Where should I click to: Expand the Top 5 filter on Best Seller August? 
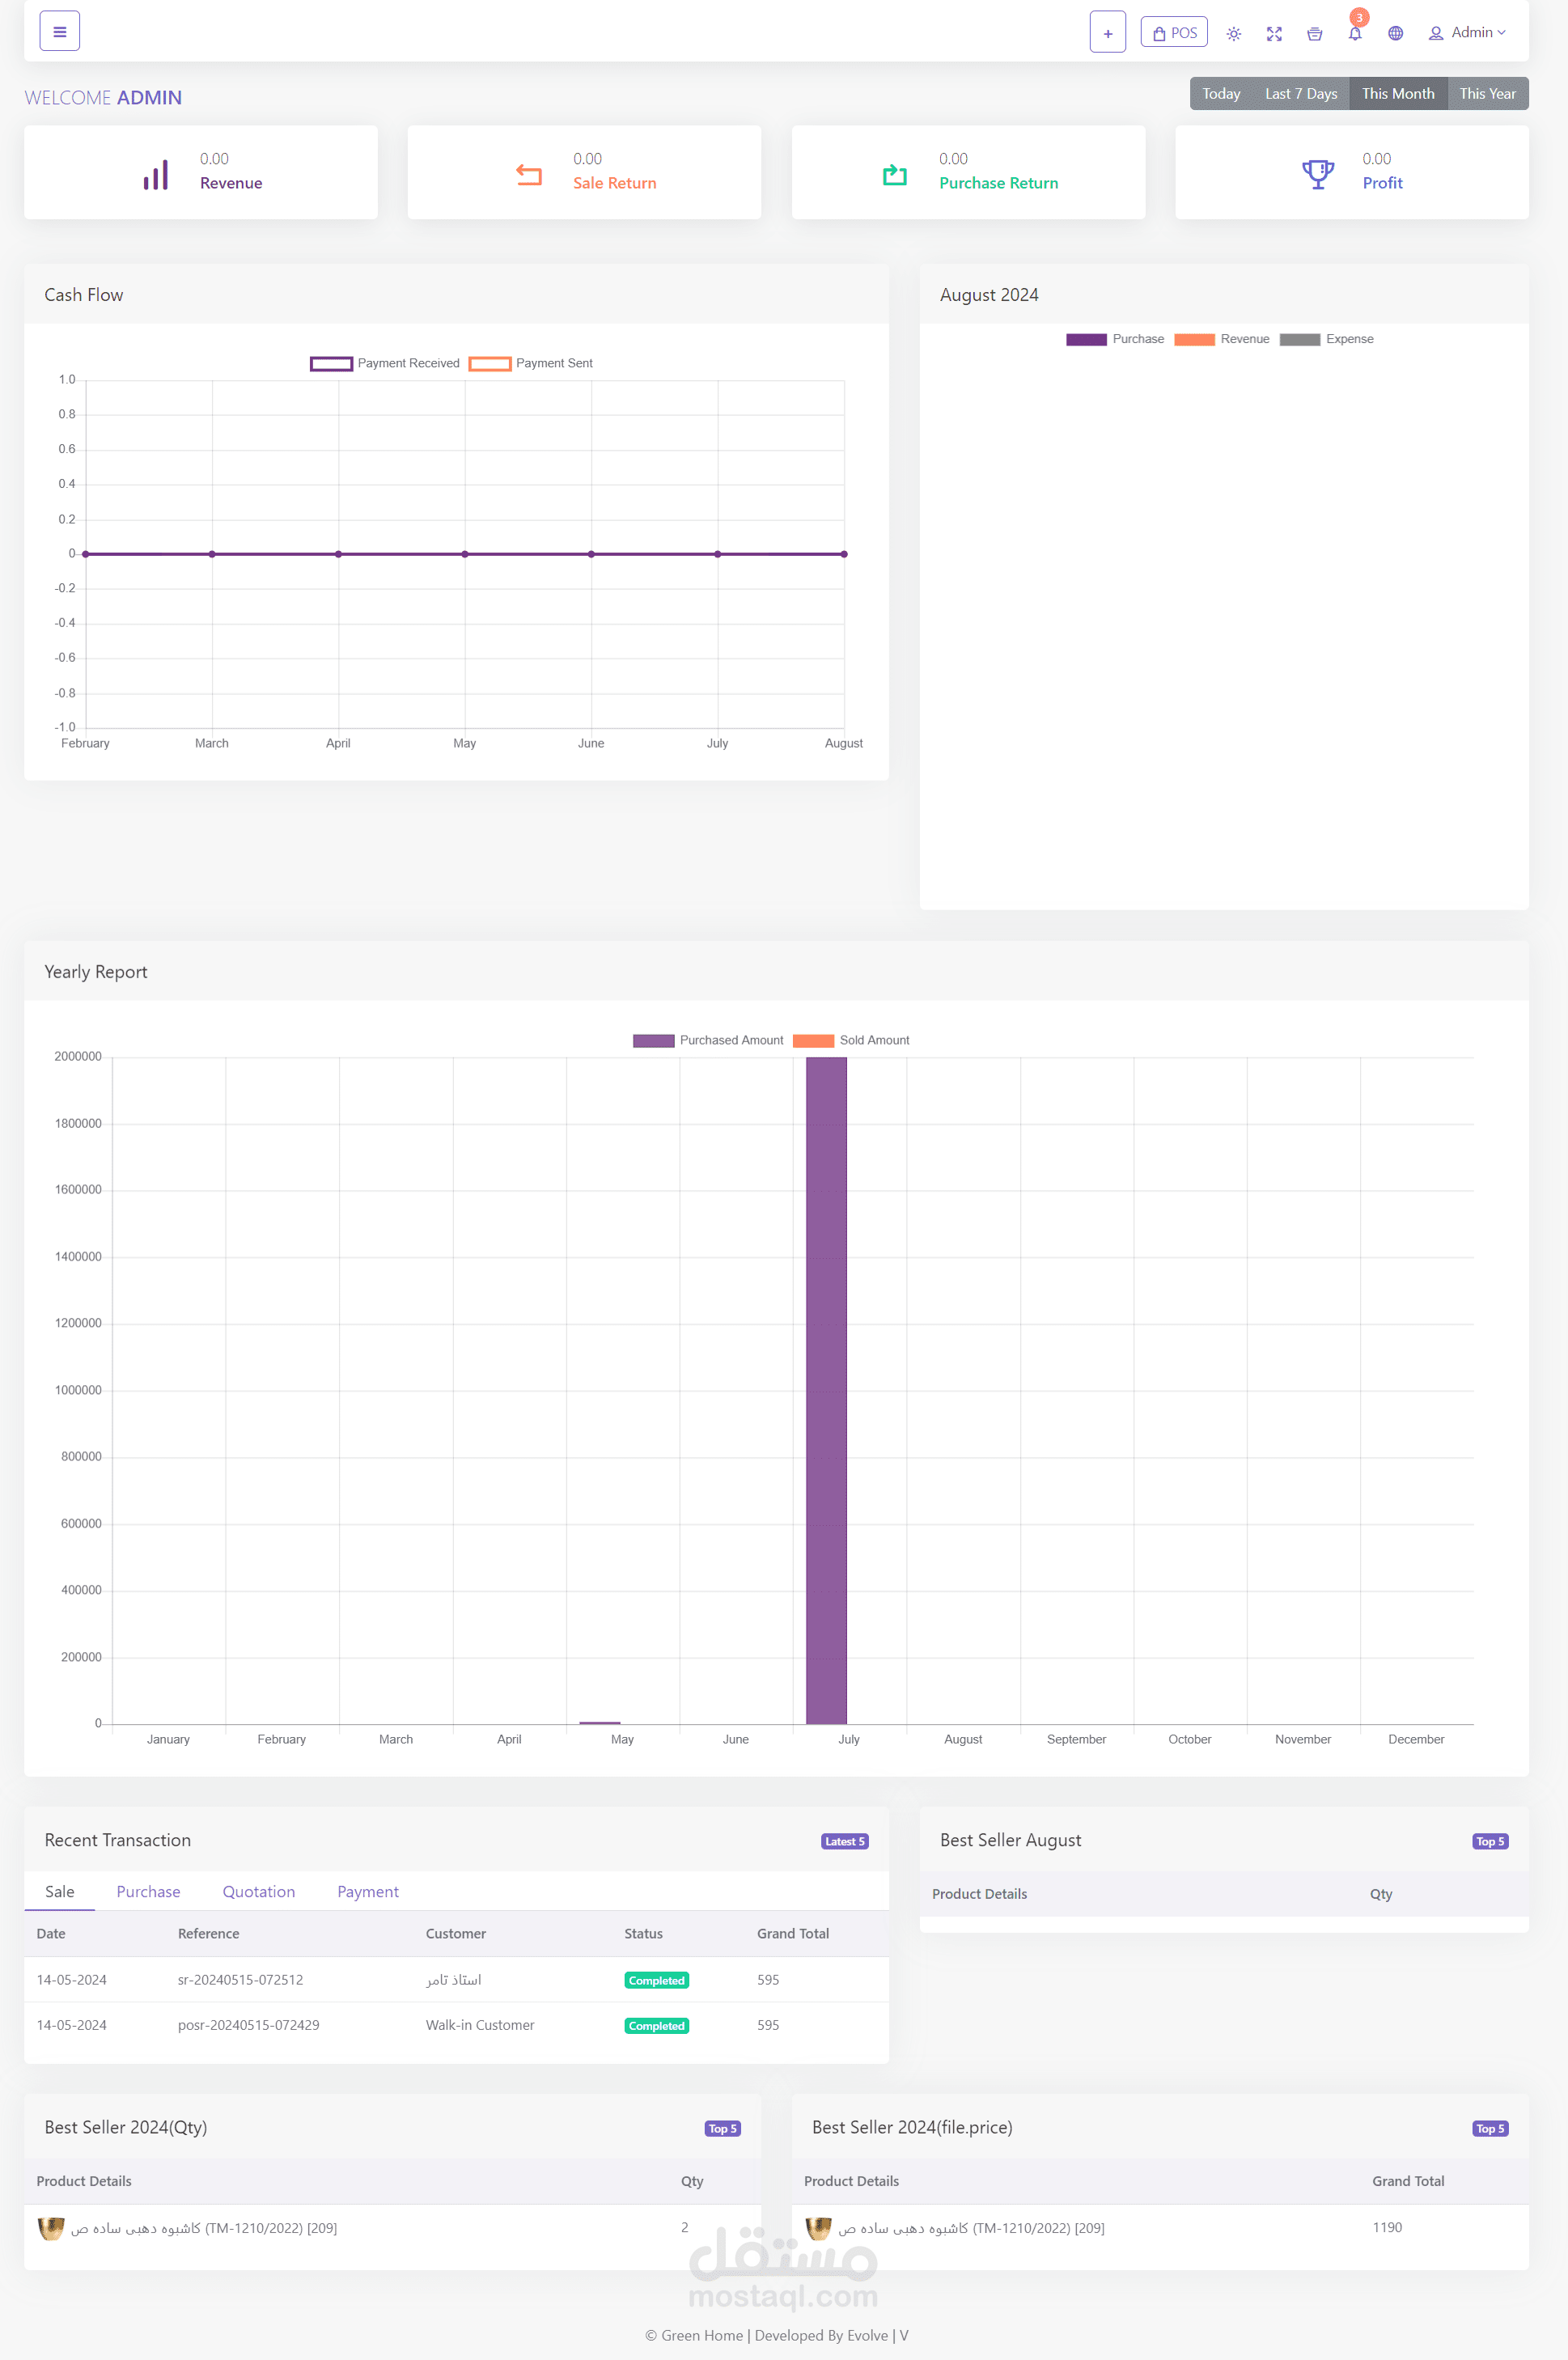pyautogui.click(x=1490, y=1841)
